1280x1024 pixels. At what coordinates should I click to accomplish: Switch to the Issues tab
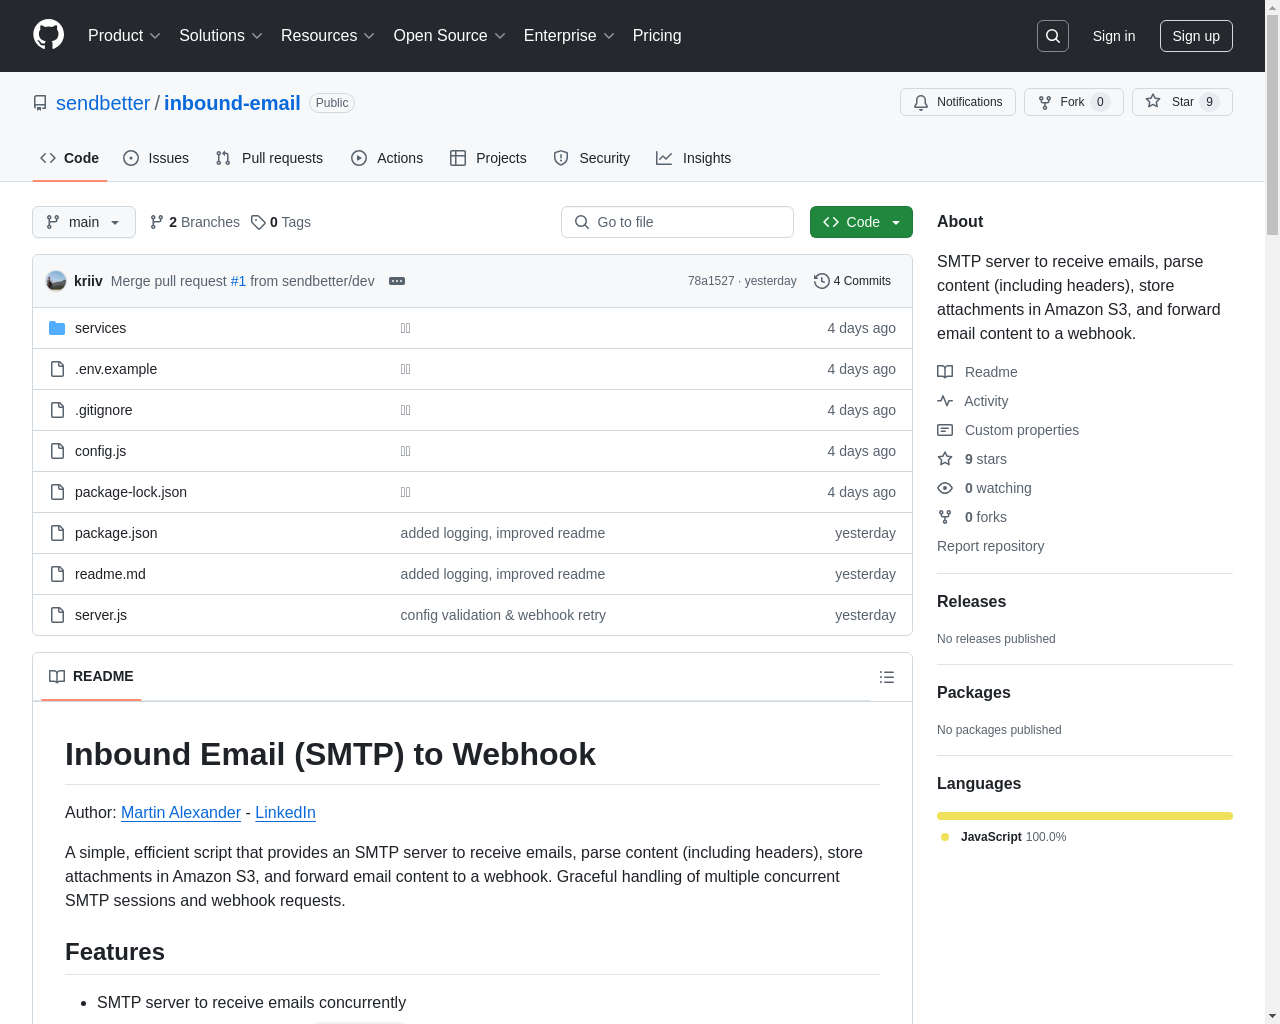click(x=156, y=158)
